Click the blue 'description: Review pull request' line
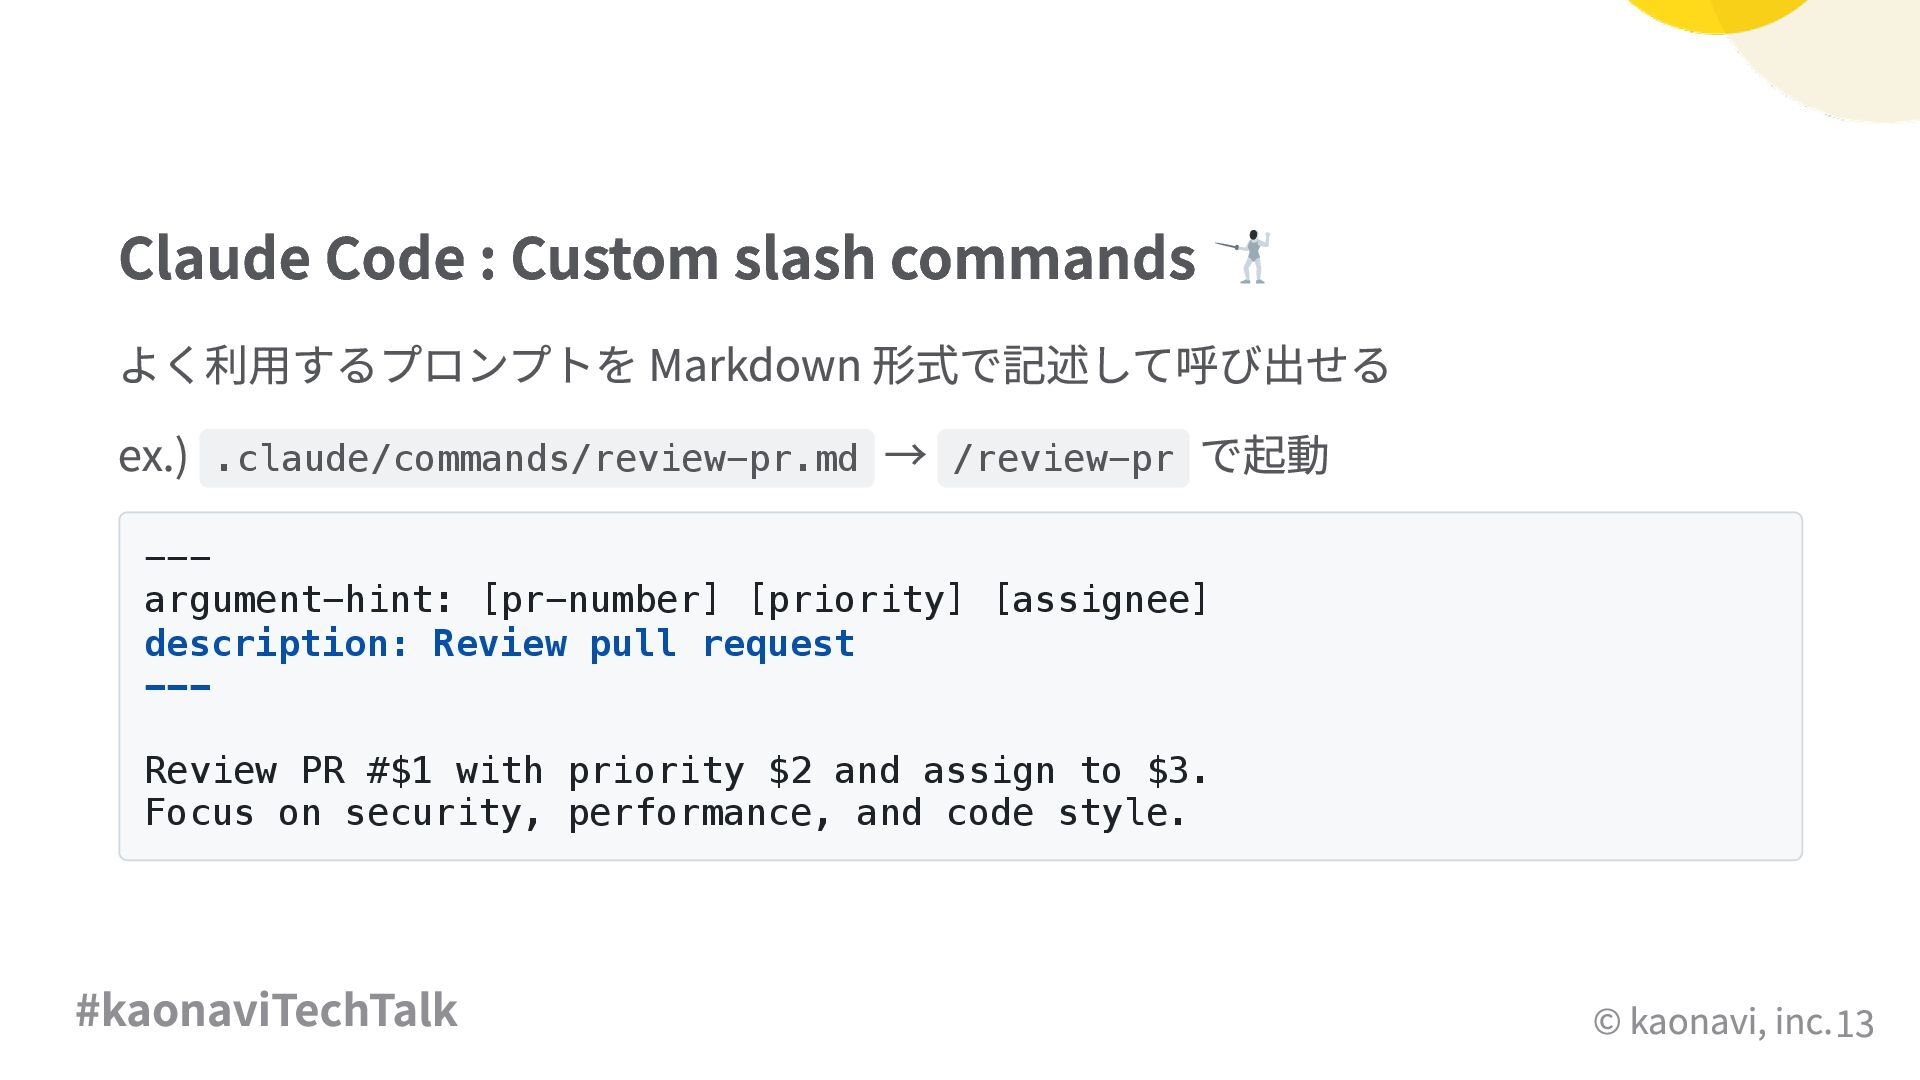This screenshot has height=1080, width=1920. [499, 643]
